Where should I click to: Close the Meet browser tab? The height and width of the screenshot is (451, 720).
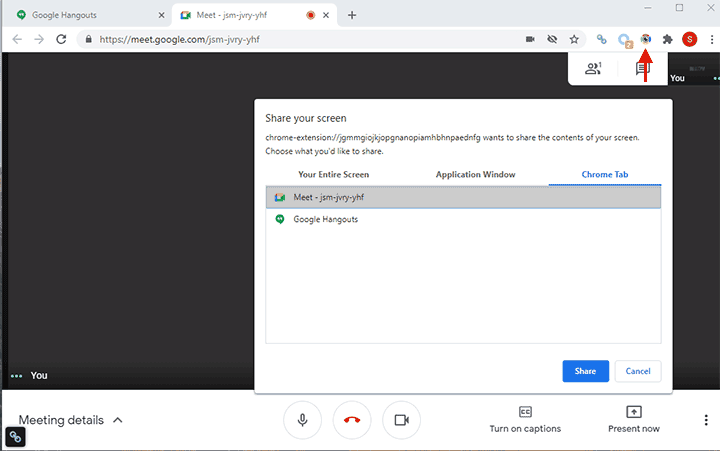pos(326,15)
